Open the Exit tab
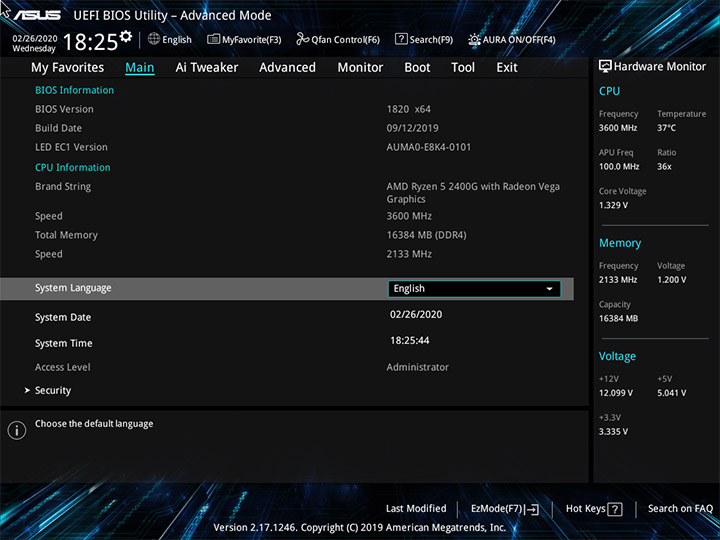Image resolution: width=720 pixels, height=540 pixels. (507, 68)
